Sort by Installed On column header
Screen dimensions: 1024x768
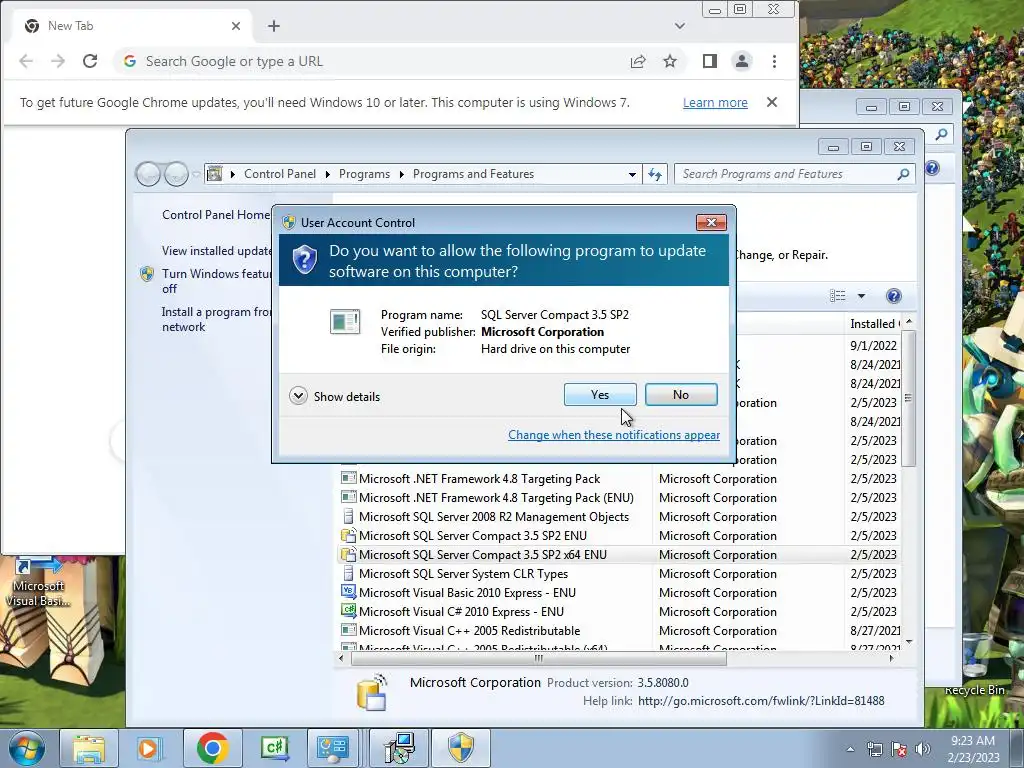pos(874,324)
